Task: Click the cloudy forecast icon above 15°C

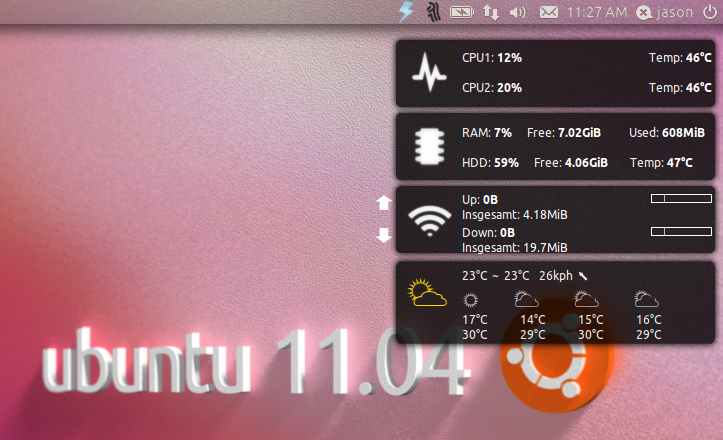Action: tap(586, 299)
